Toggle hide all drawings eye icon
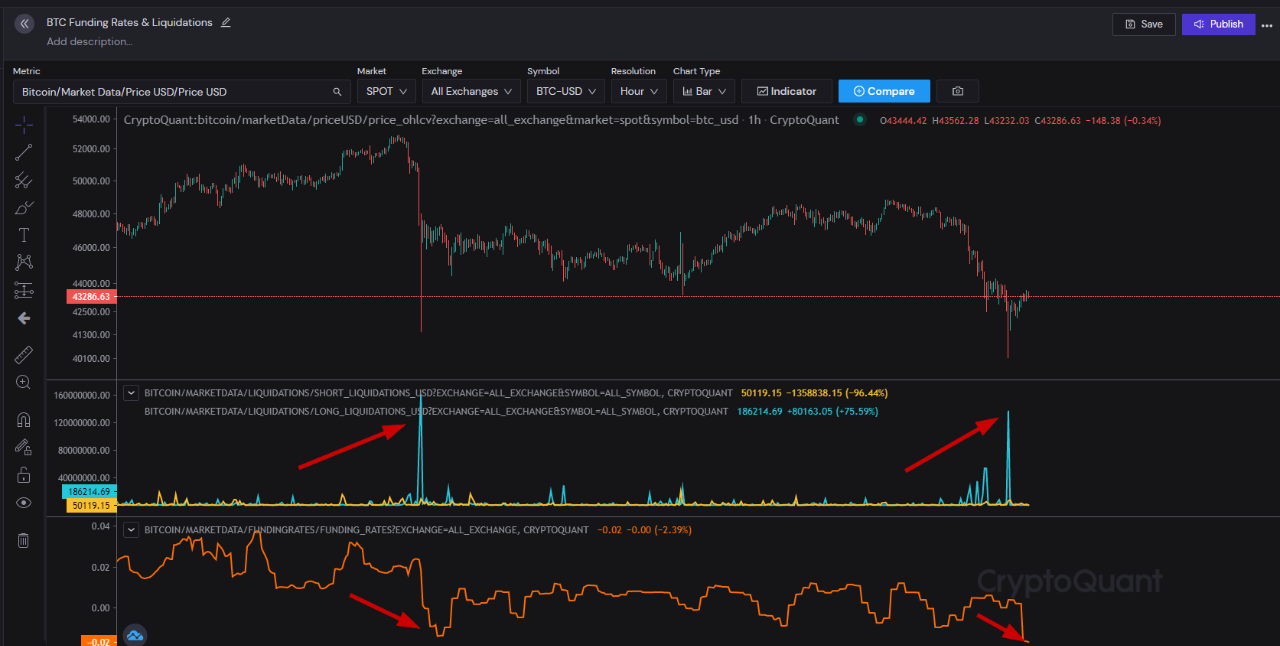The height and width of the screenshot is (646, 1280). 24,503
